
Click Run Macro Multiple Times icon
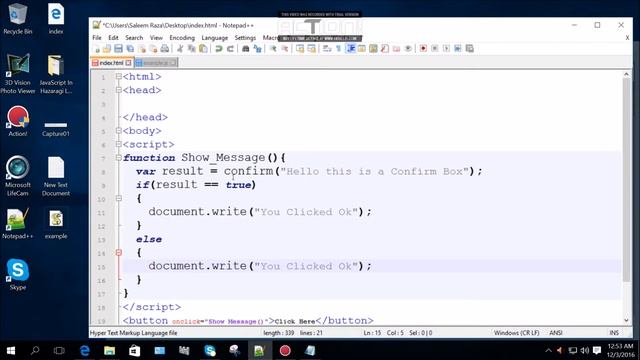point(458,49)
